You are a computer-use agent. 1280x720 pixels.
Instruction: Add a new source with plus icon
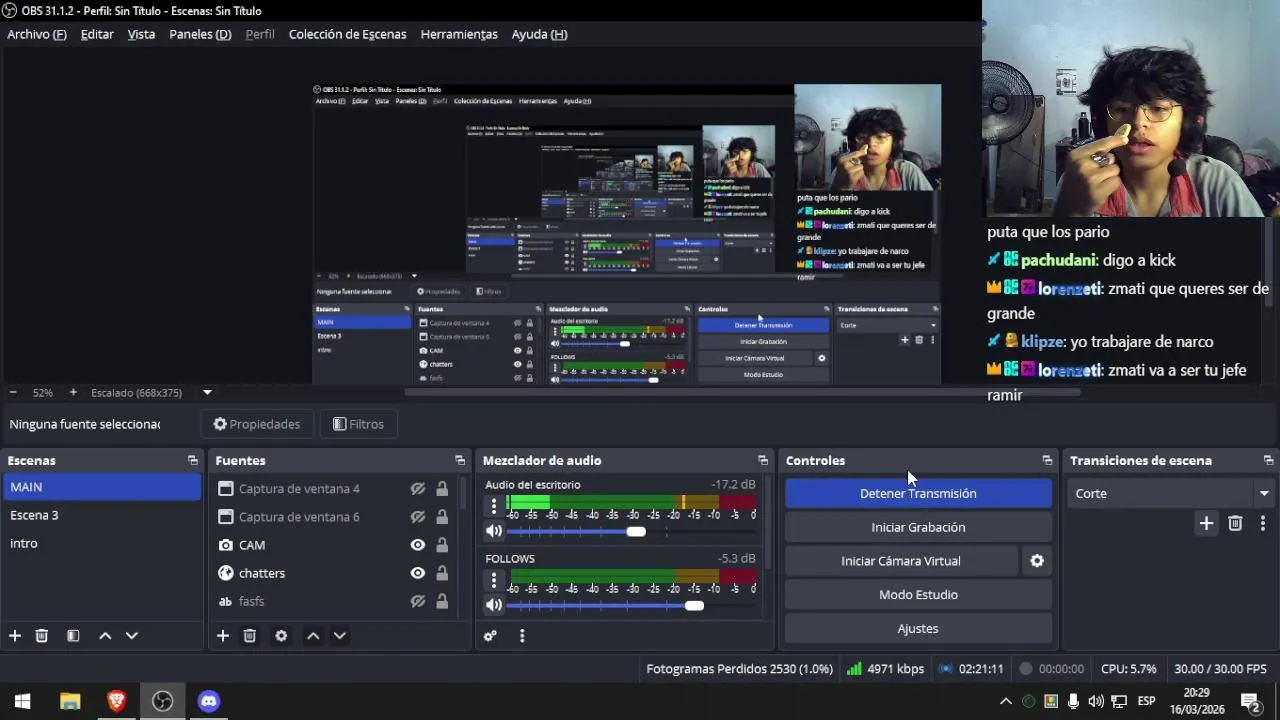point(223,636)
